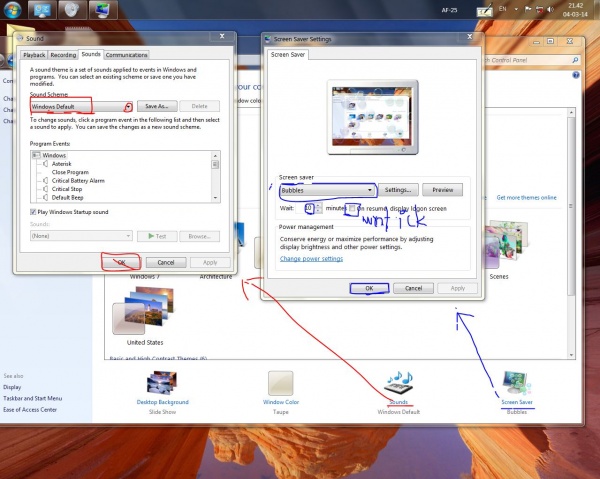Collapse the Windows node in Program Events

(36, 155)
